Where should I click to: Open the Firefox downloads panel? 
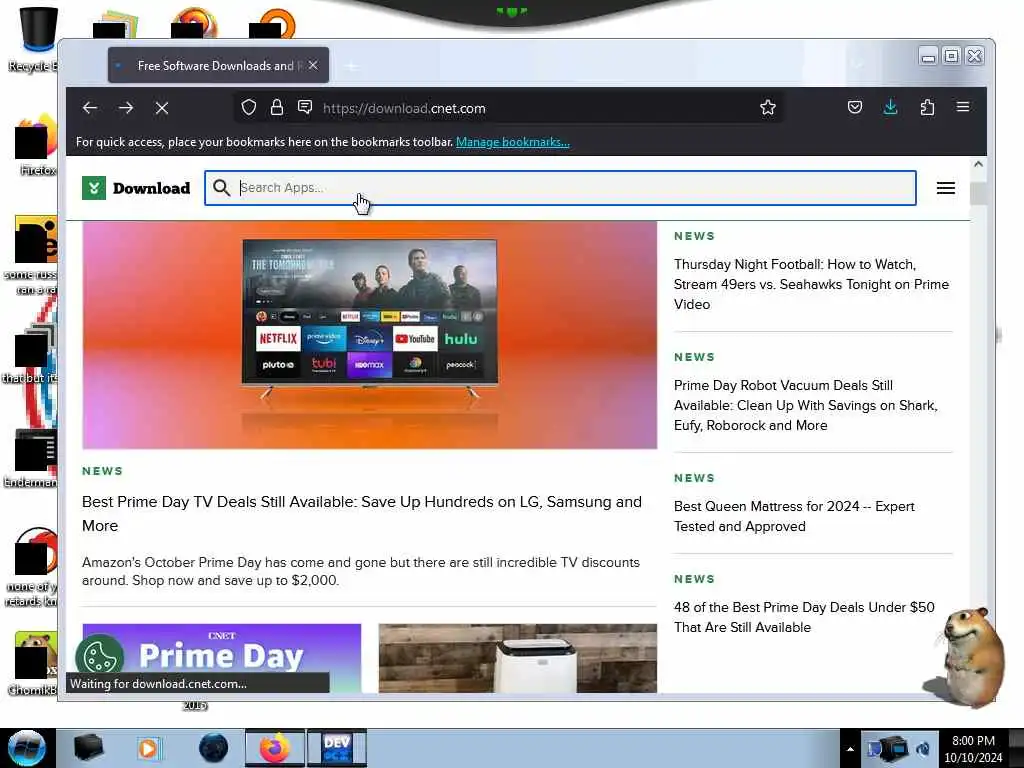[x=891, y=108]
